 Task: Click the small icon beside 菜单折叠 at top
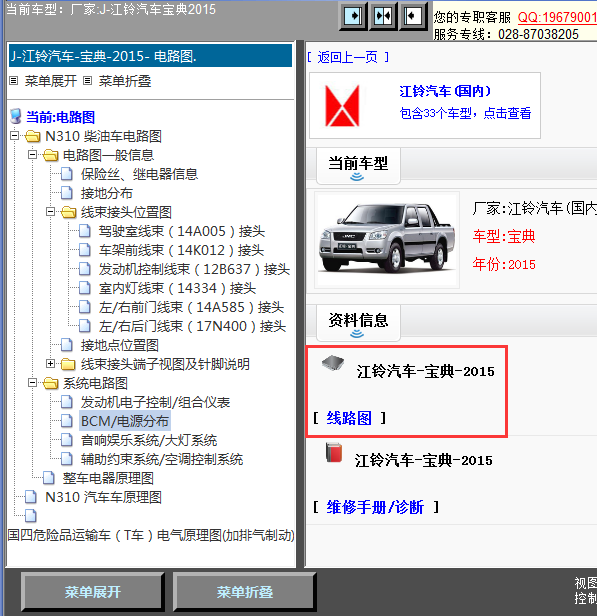pyautogui.click(x=88, y=81)
